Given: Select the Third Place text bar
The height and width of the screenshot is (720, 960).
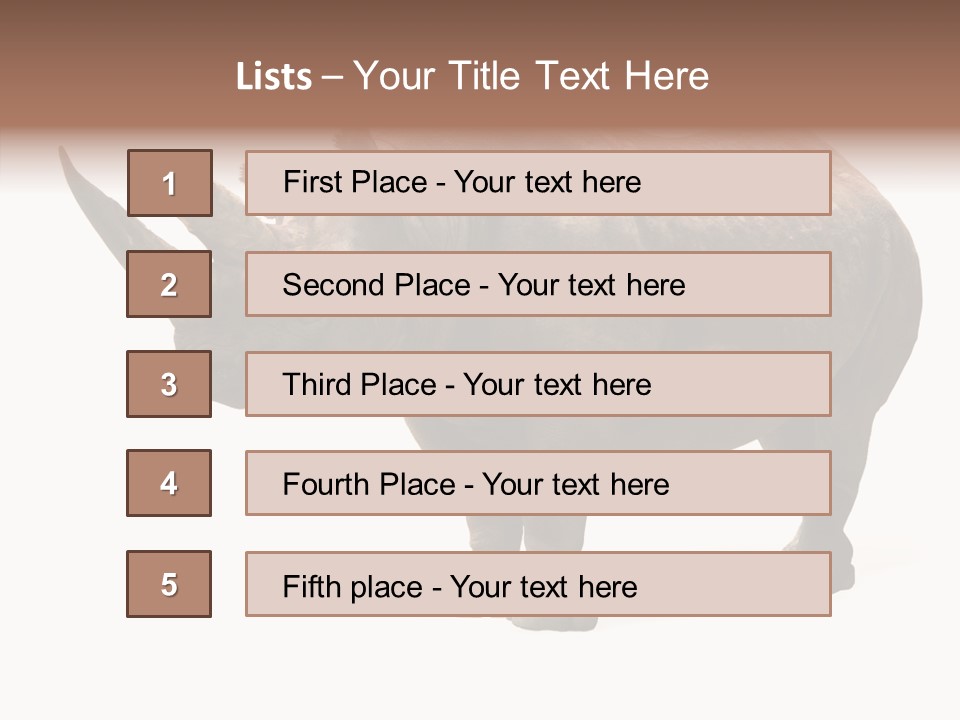Looking at the screenshot, I should [x=538, y=384].
